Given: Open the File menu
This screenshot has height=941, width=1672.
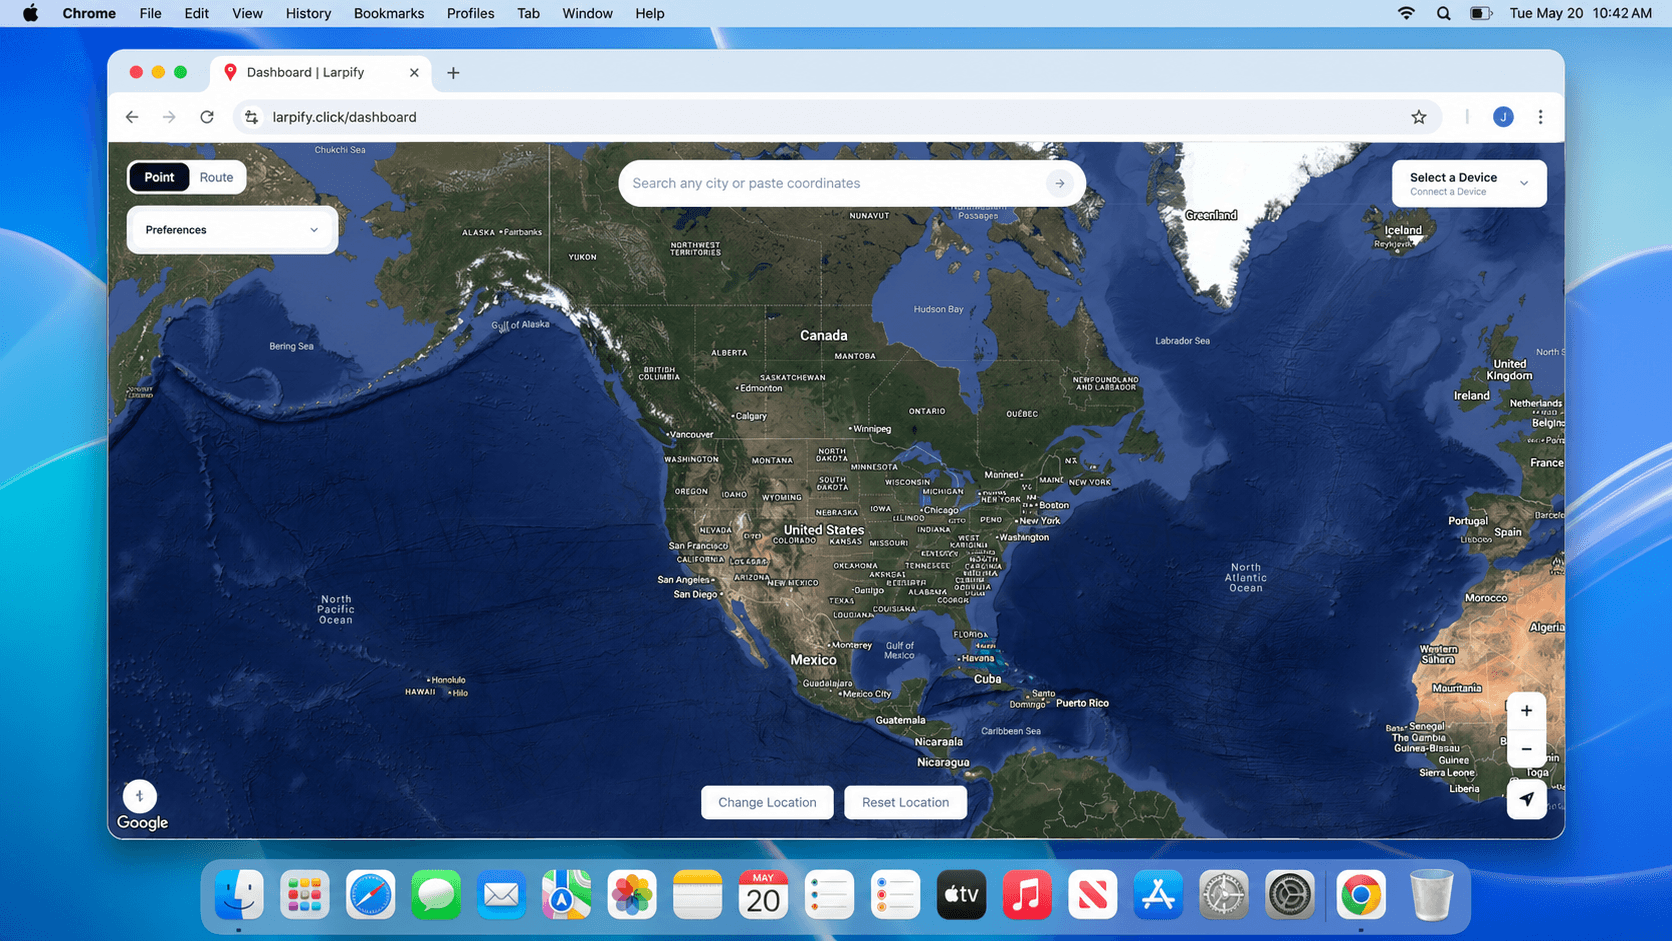Looking at the screenshot, I should (150, 13).
